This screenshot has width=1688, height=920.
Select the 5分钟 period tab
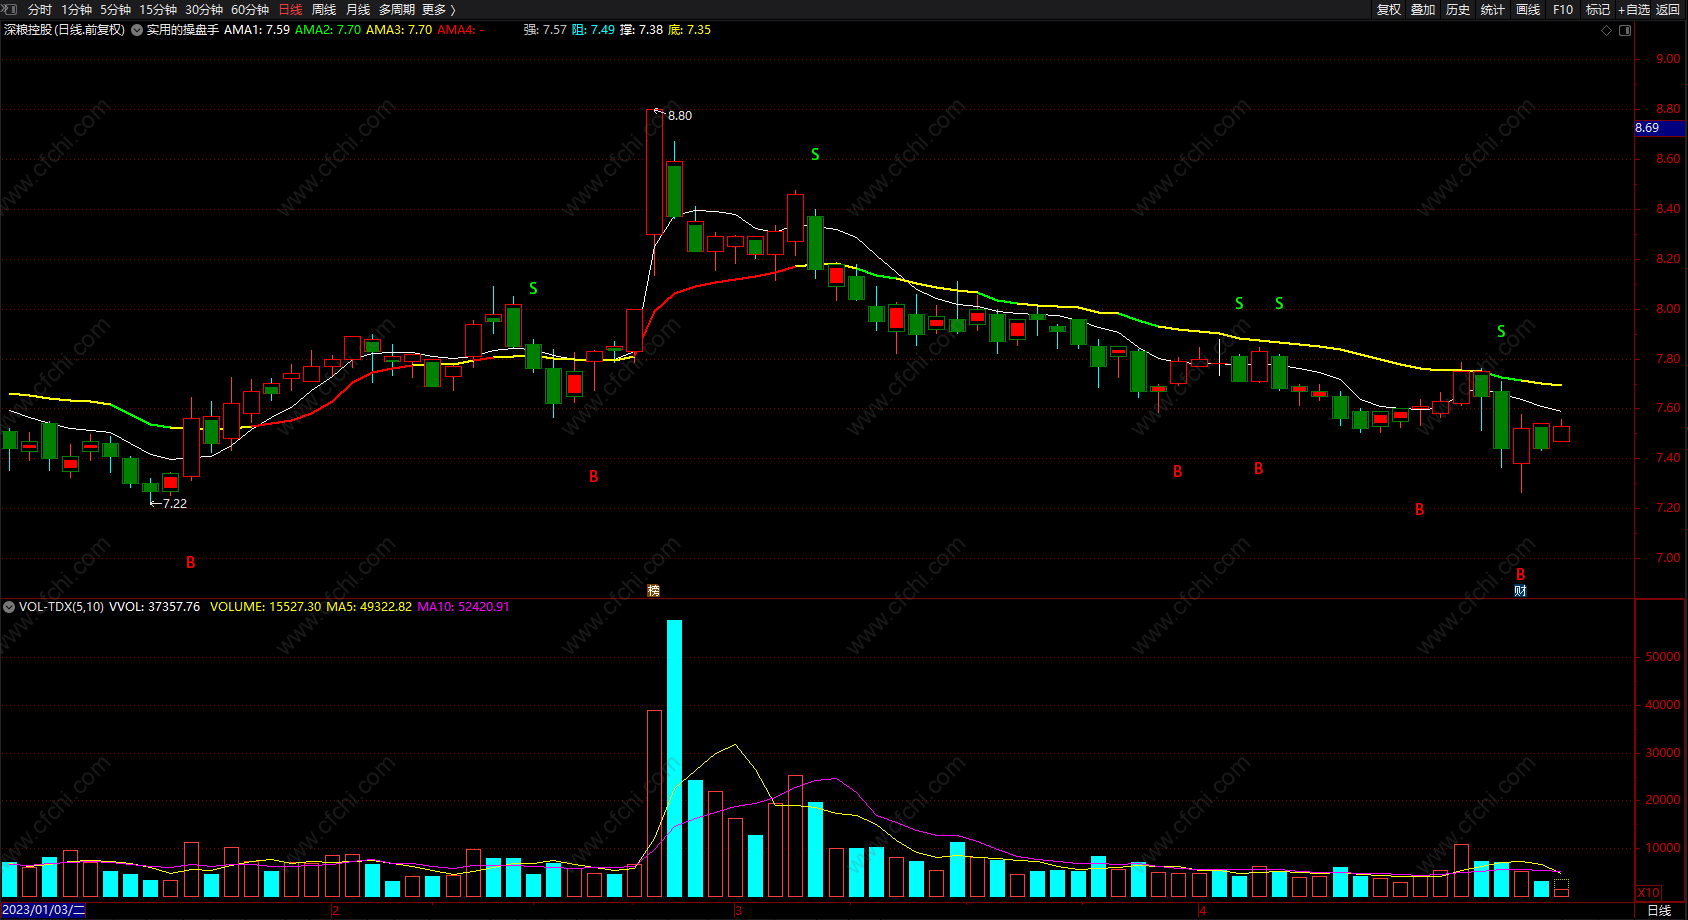[x=115, y=9]
